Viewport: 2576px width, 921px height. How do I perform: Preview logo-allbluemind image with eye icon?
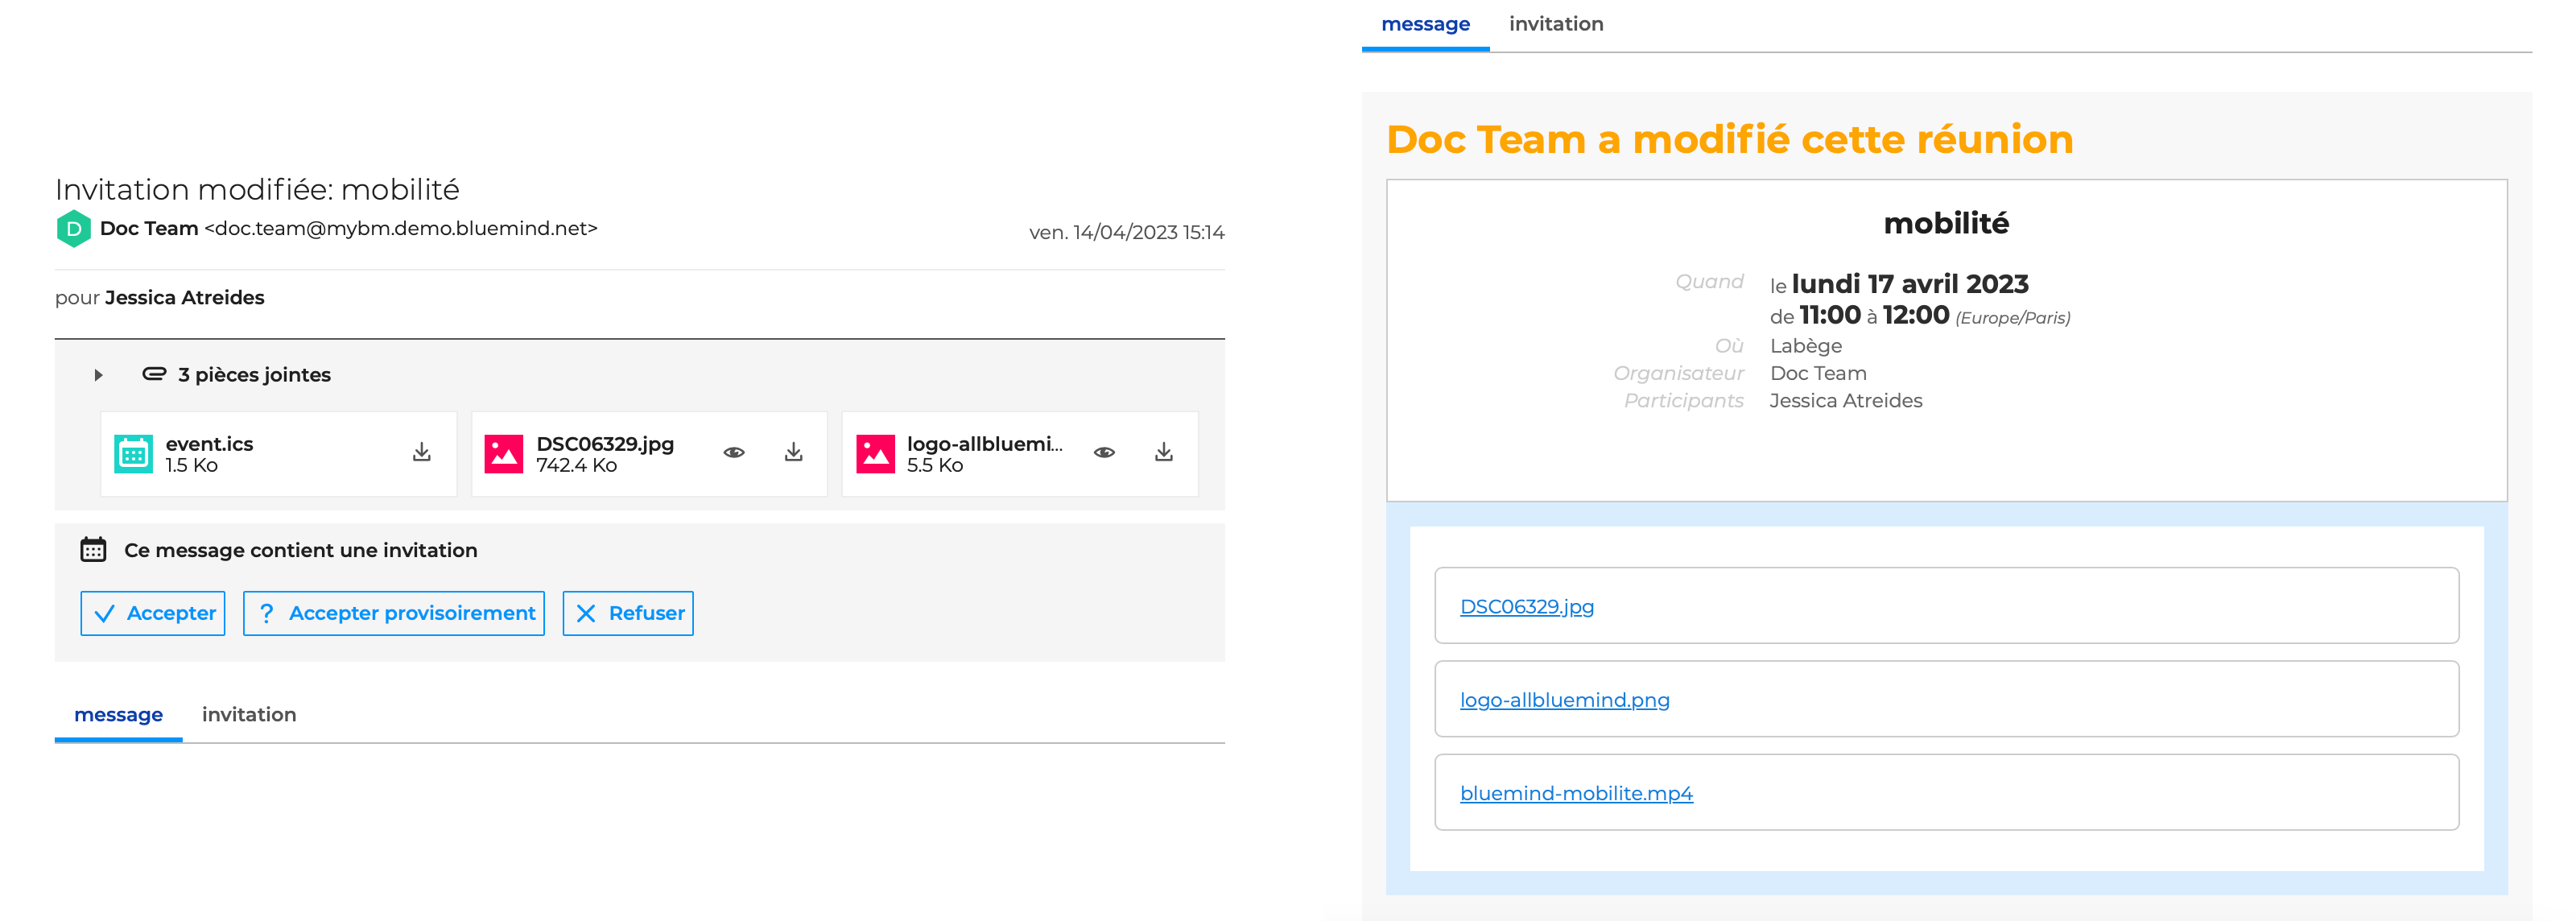tap(1104, 453)
